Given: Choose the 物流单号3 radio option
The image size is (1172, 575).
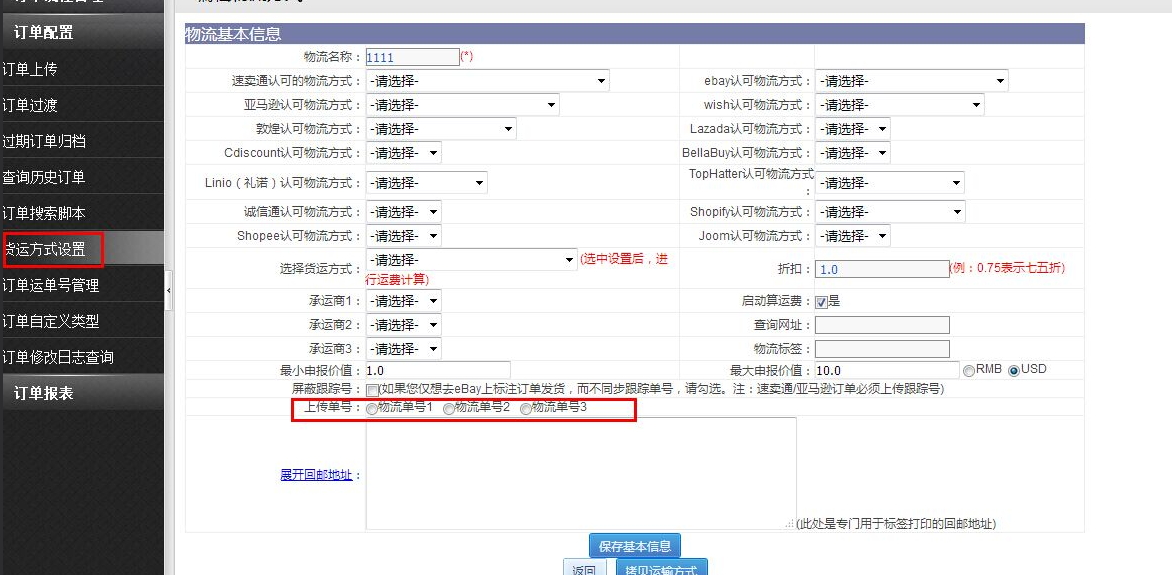Looking at the screenshot, I should pyautogui.click(x=526, y=408).
